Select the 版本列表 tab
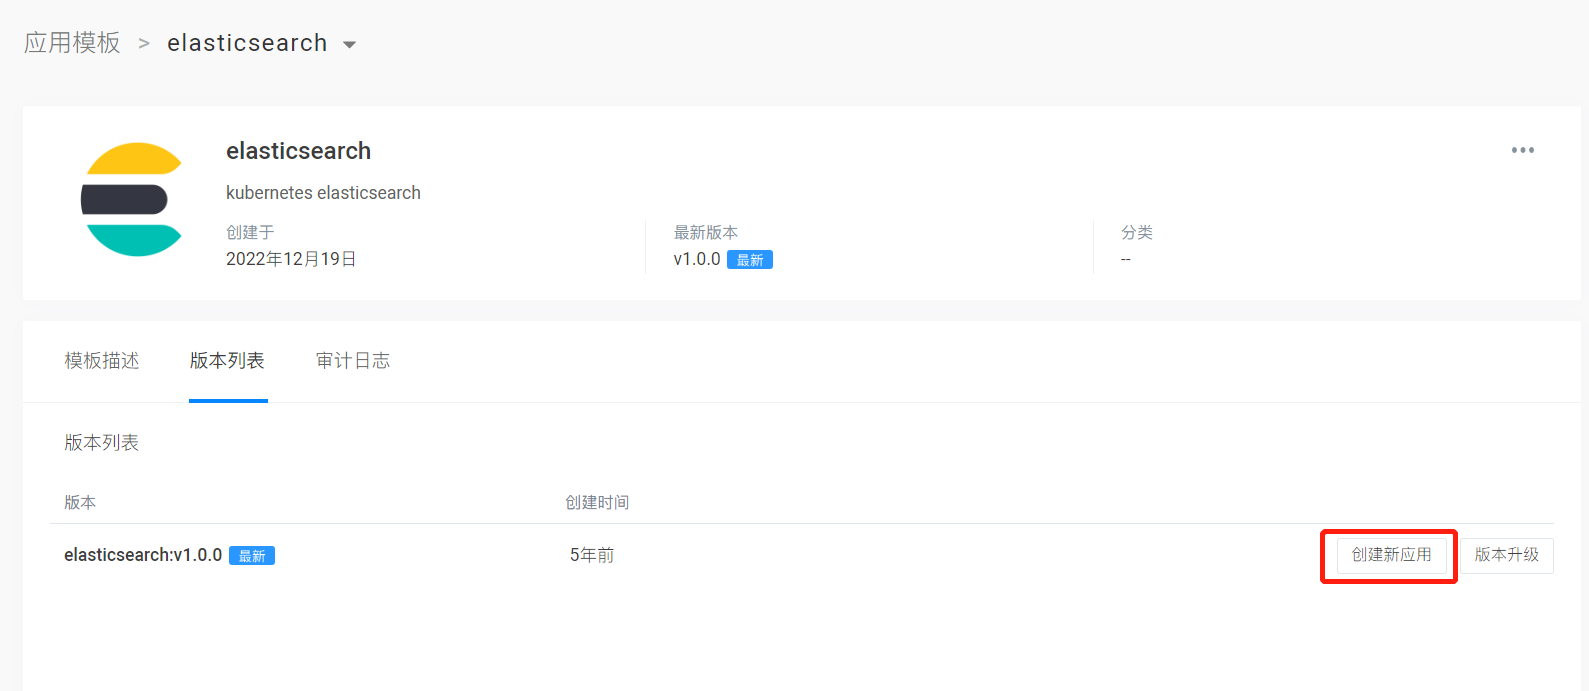The width and height of the screenshot is (1589, 691). [227, 361]
